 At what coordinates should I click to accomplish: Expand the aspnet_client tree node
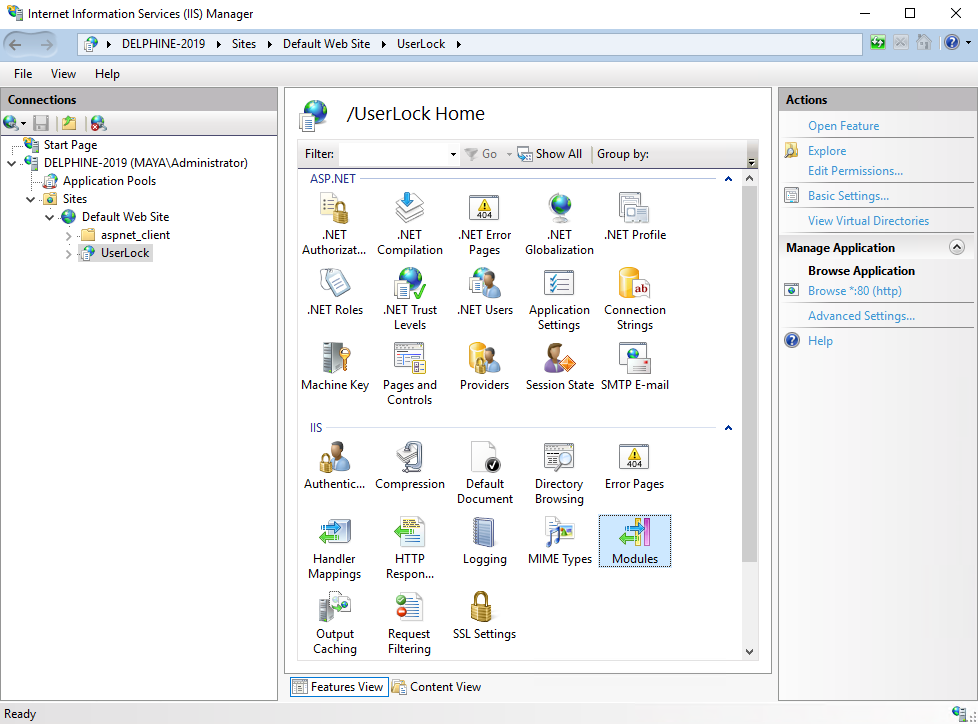pyautogui.click(x=68, y=236)
